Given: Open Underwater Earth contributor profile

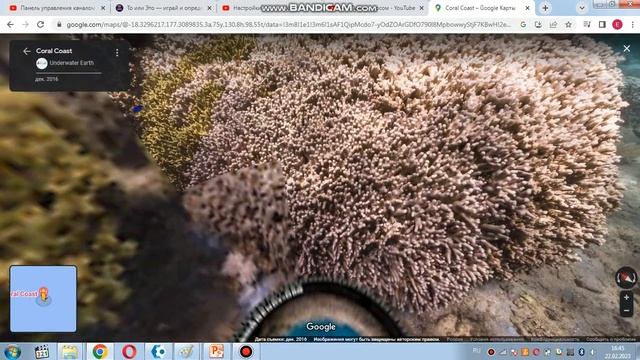Looking at the screenshot, I should point(71,63).
